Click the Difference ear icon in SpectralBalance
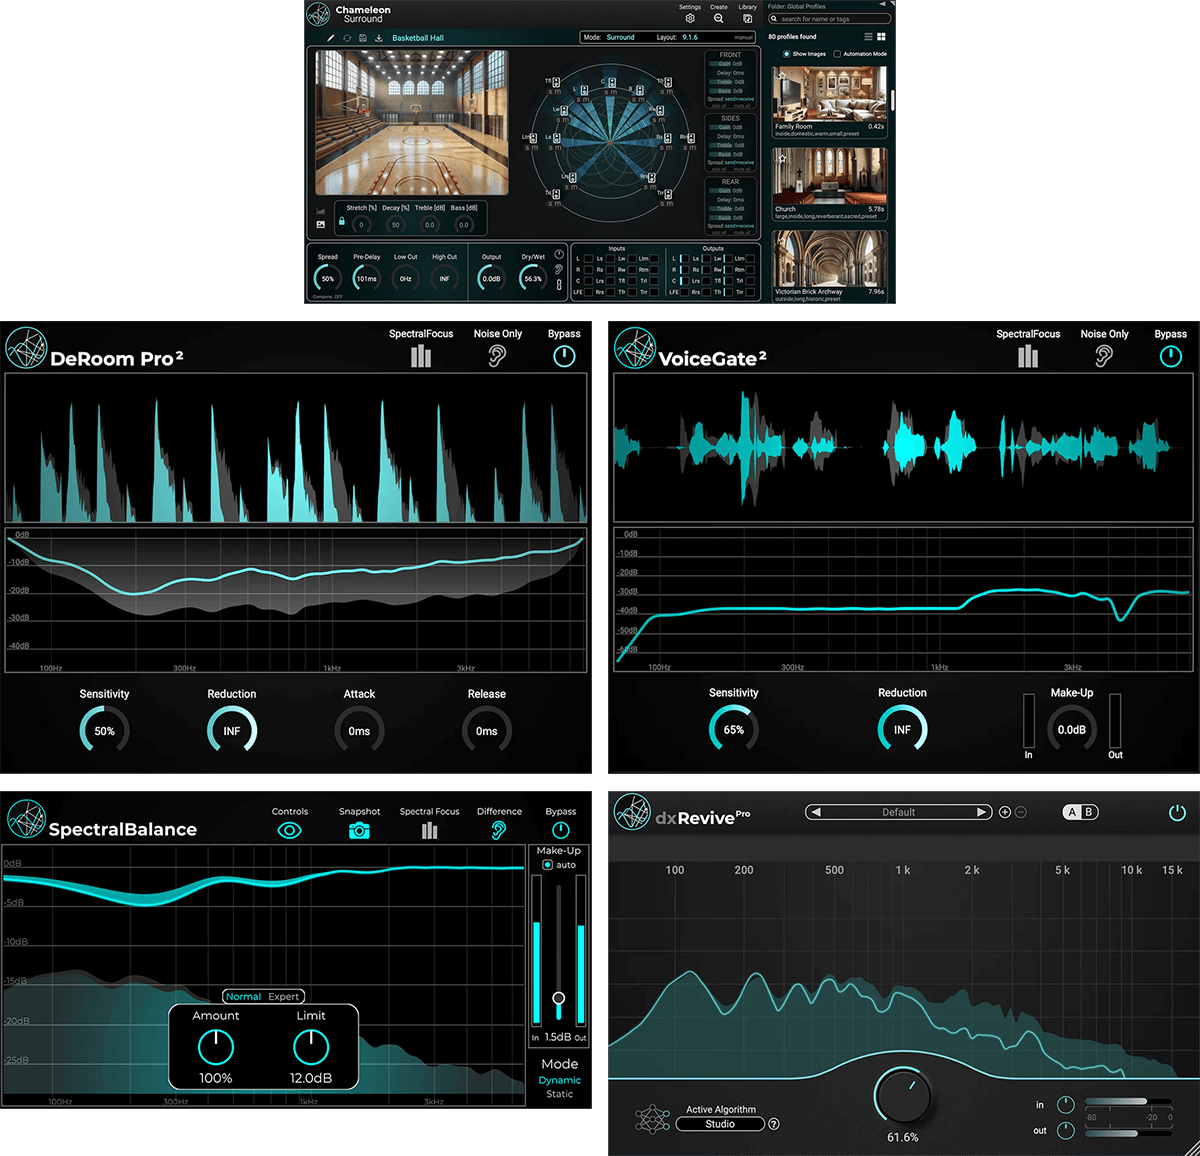1200x1156 pixels. 499,831
